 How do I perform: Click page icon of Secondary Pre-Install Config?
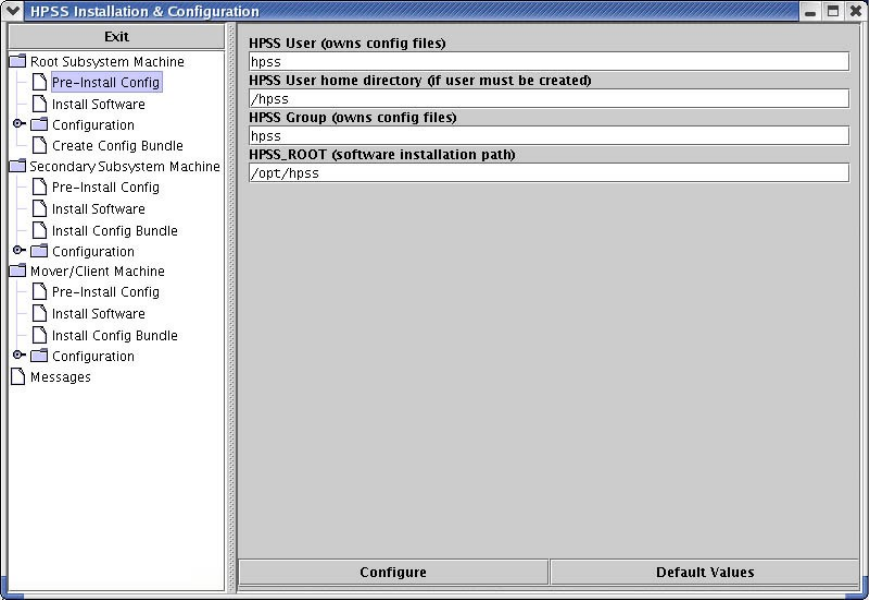[39, 187]
